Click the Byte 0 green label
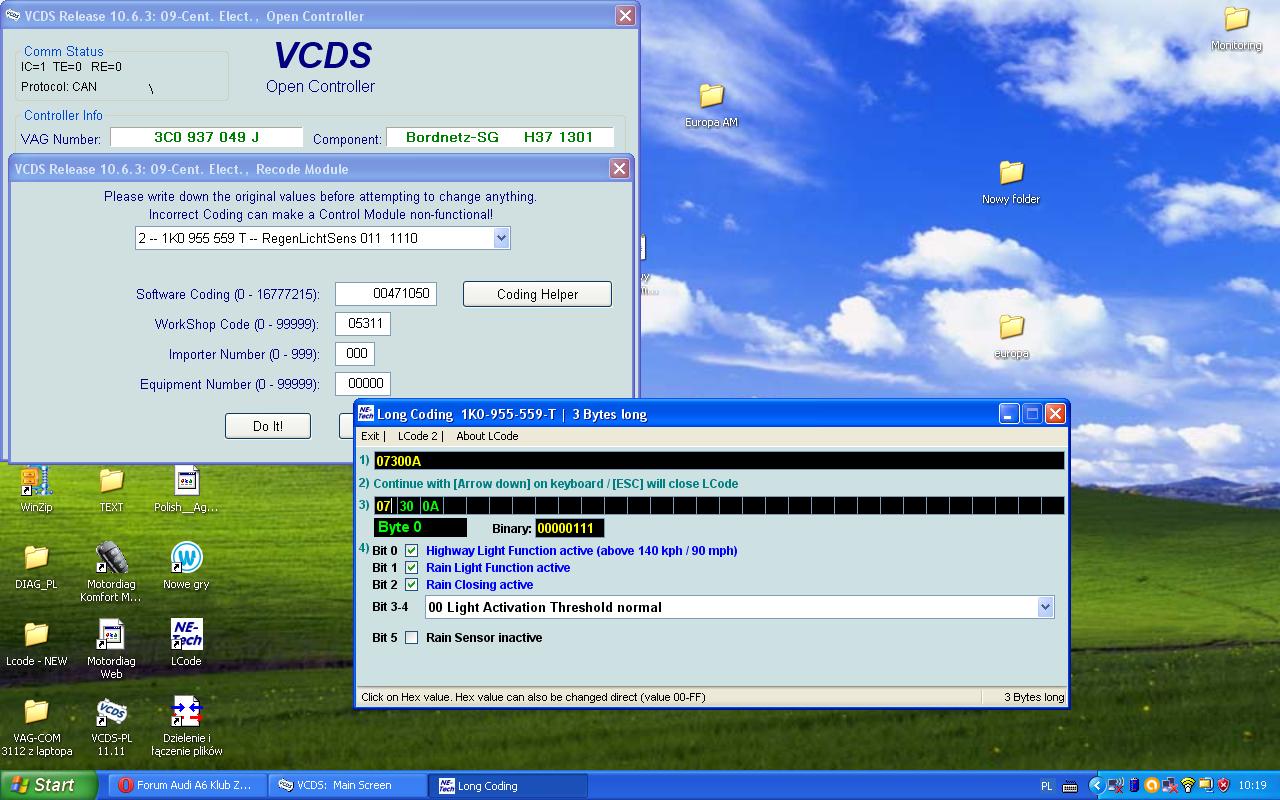 420,527
